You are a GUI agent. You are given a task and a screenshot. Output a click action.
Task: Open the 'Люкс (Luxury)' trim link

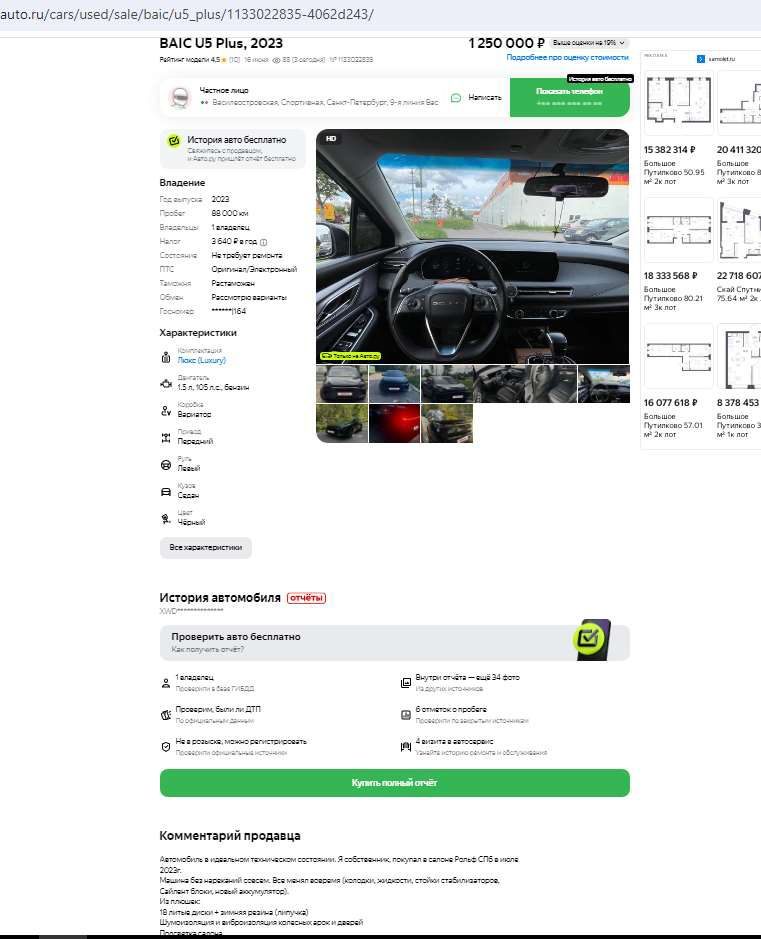202,361
